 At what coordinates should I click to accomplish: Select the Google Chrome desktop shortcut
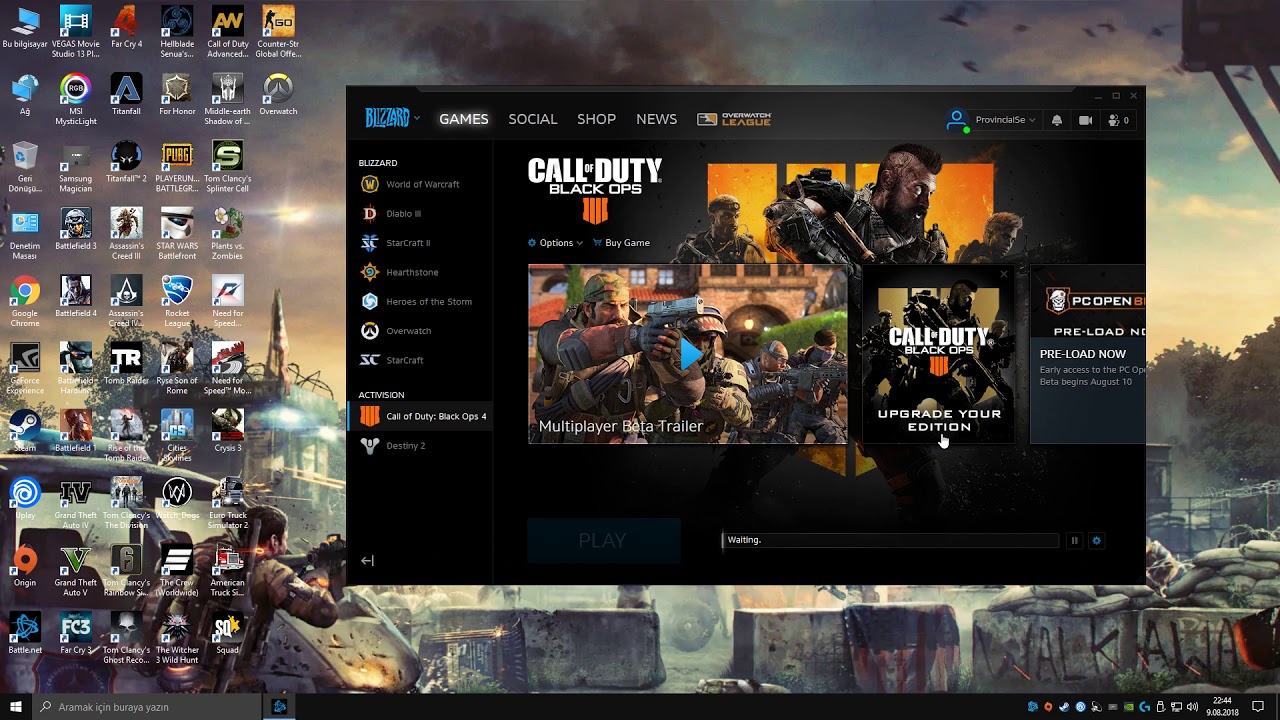point(25,302)
